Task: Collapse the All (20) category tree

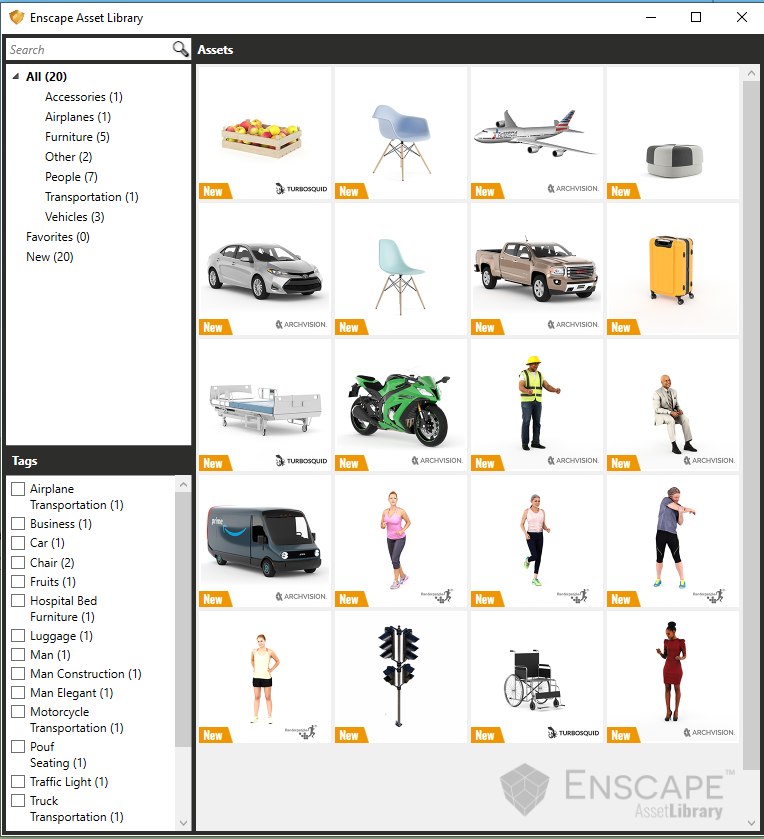Action: point(16,77)
